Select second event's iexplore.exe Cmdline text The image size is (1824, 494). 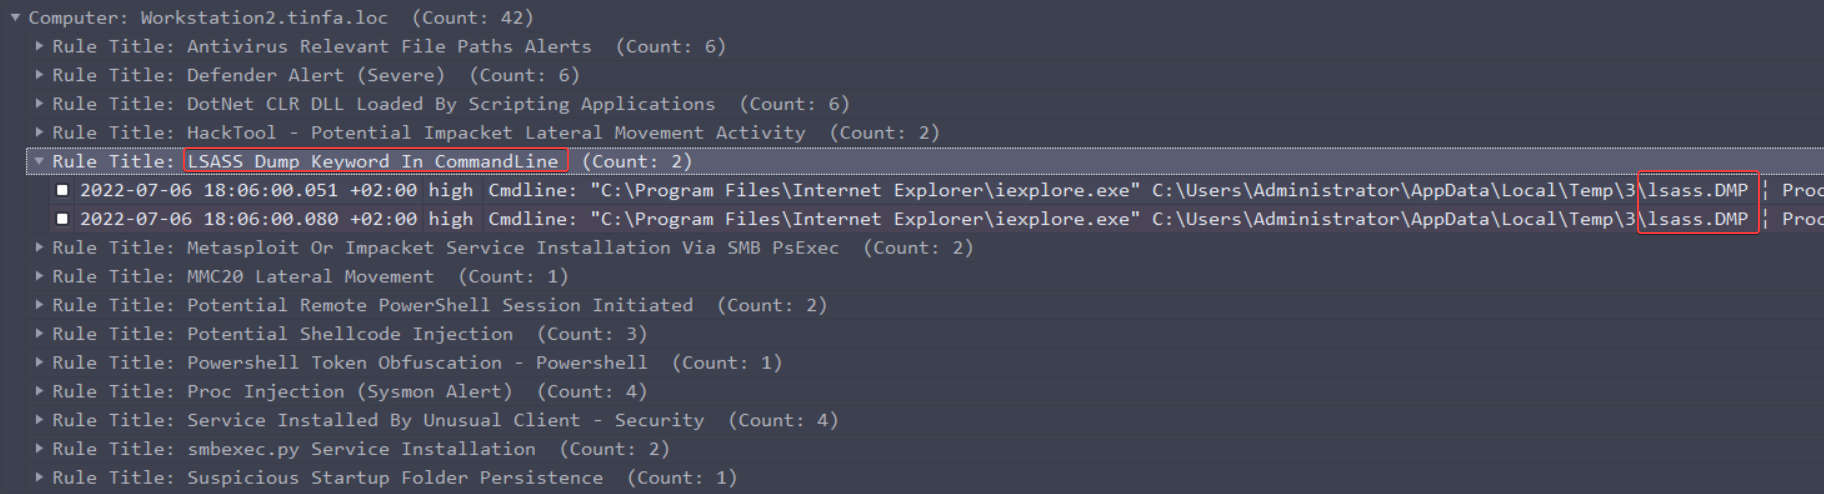tap(865, 219)
